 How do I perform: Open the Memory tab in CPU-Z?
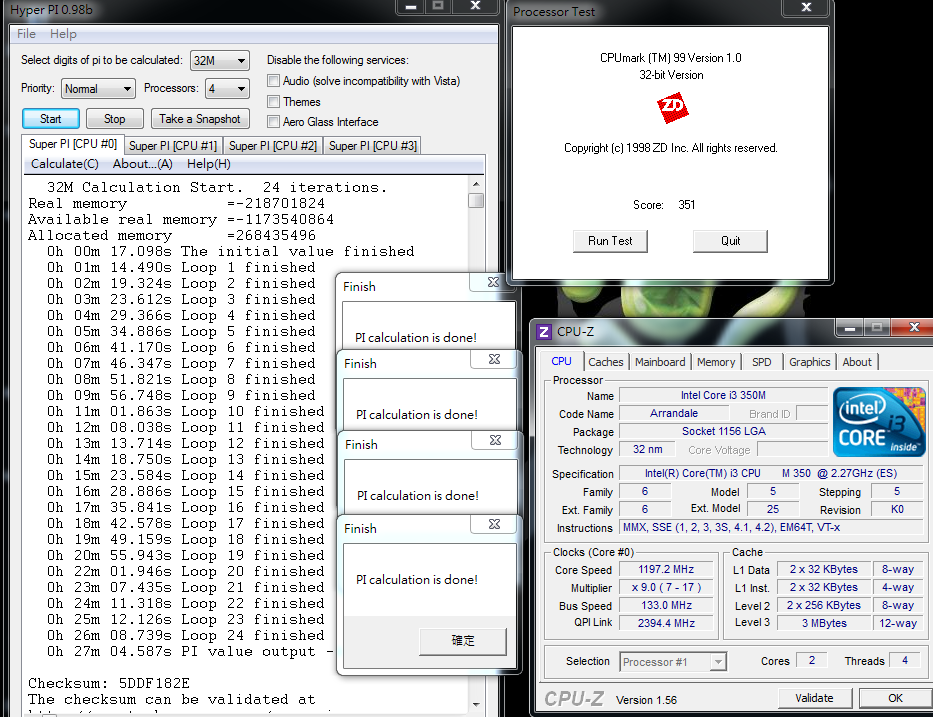pyautogui.click(x=716, y=362)
